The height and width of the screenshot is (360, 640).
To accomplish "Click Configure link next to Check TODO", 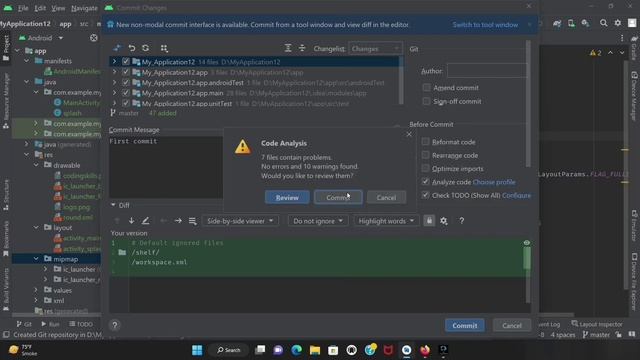I will [516, 196].
